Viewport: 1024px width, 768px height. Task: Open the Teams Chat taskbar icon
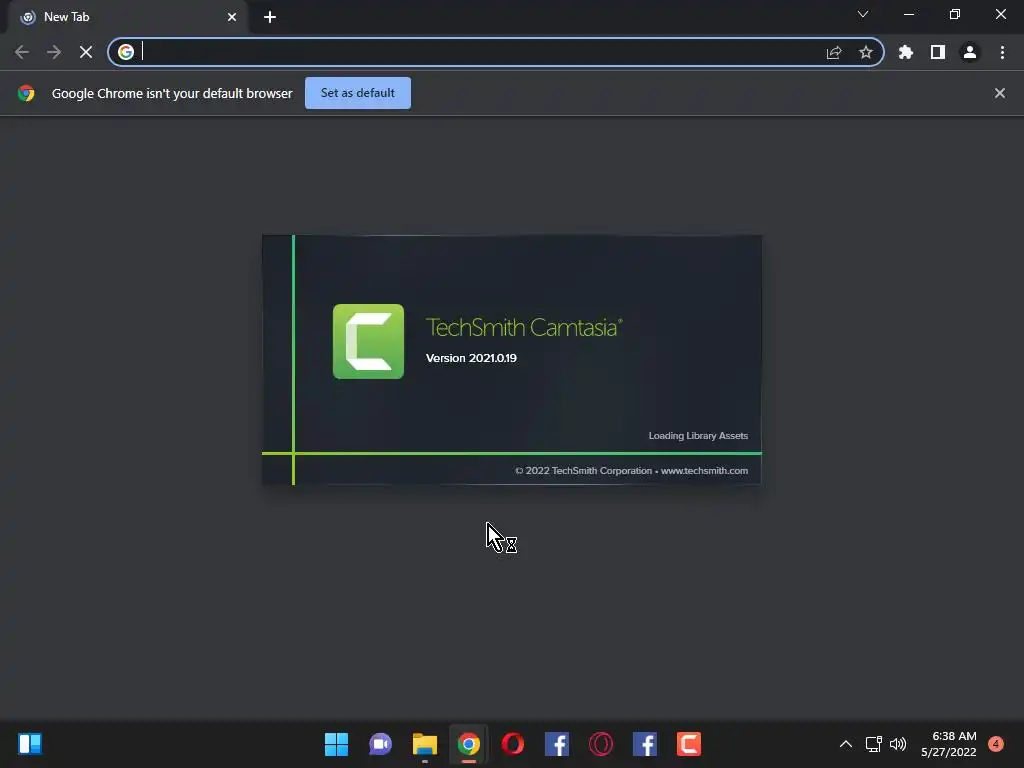tap(380, 744)
